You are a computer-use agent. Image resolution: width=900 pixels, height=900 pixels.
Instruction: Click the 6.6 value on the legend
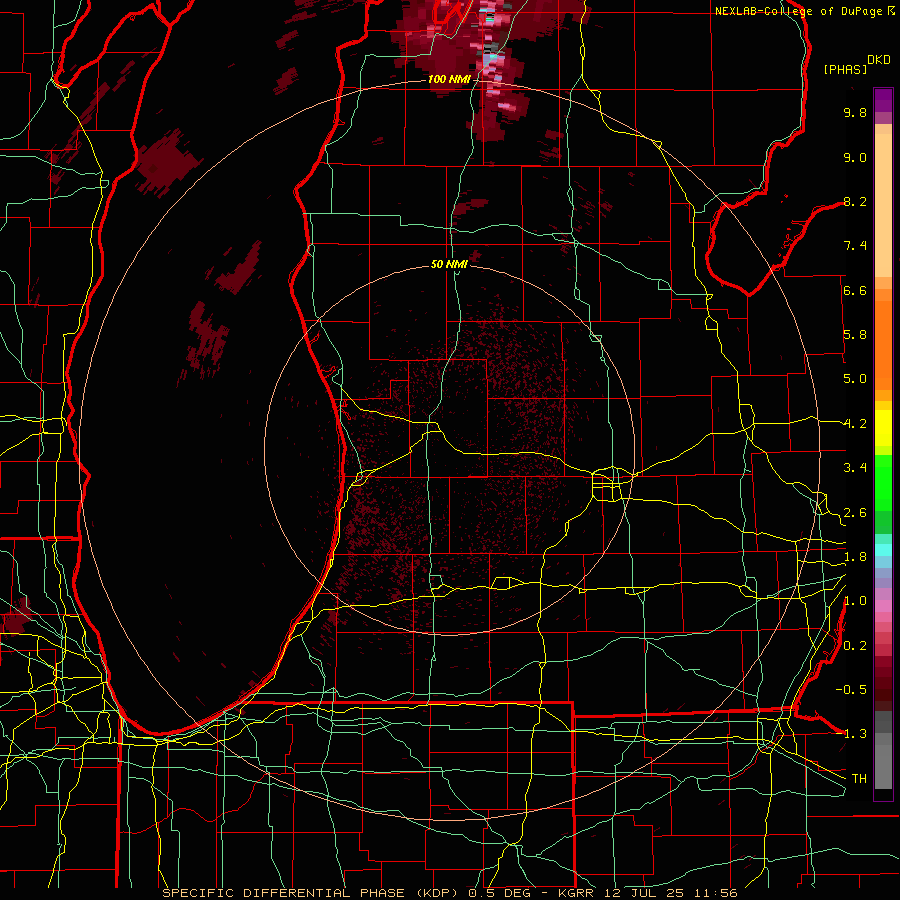(x=855, y=290)
